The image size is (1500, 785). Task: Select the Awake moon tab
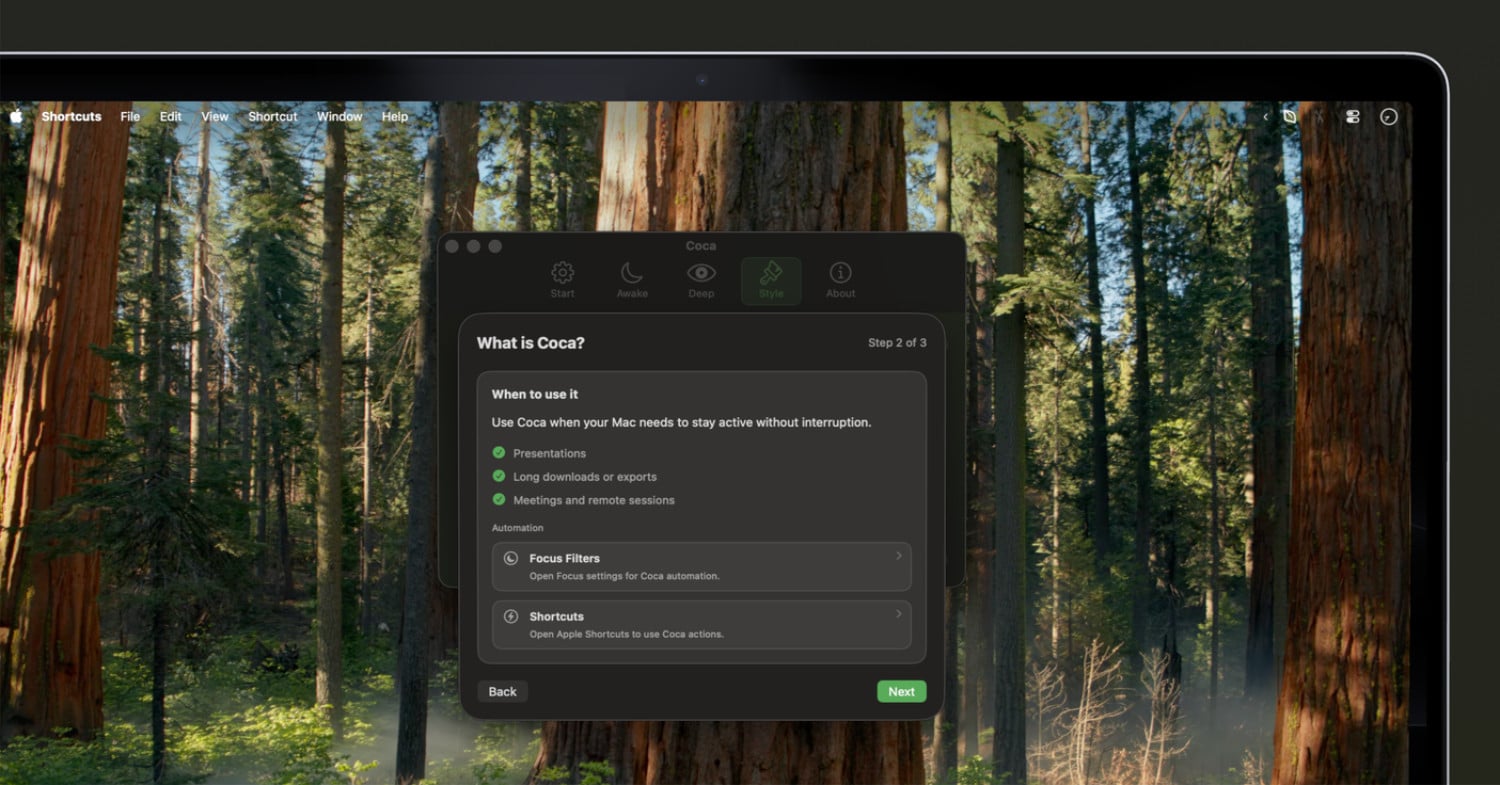pos(632,280)
